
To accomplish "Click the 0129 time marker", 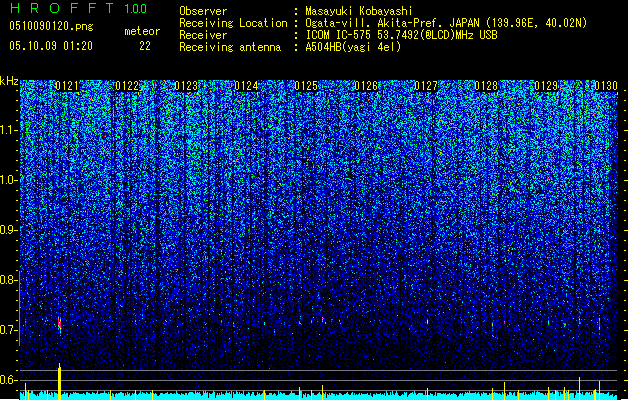I will point(546,86).
